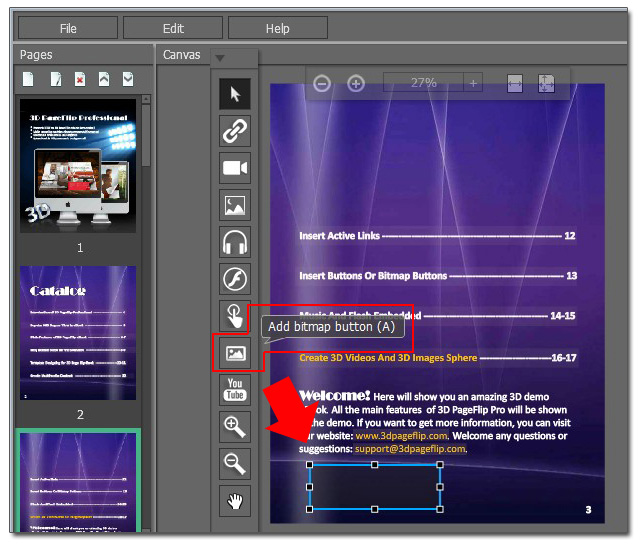Click the new blank page icon

click(x=28, y=79)
